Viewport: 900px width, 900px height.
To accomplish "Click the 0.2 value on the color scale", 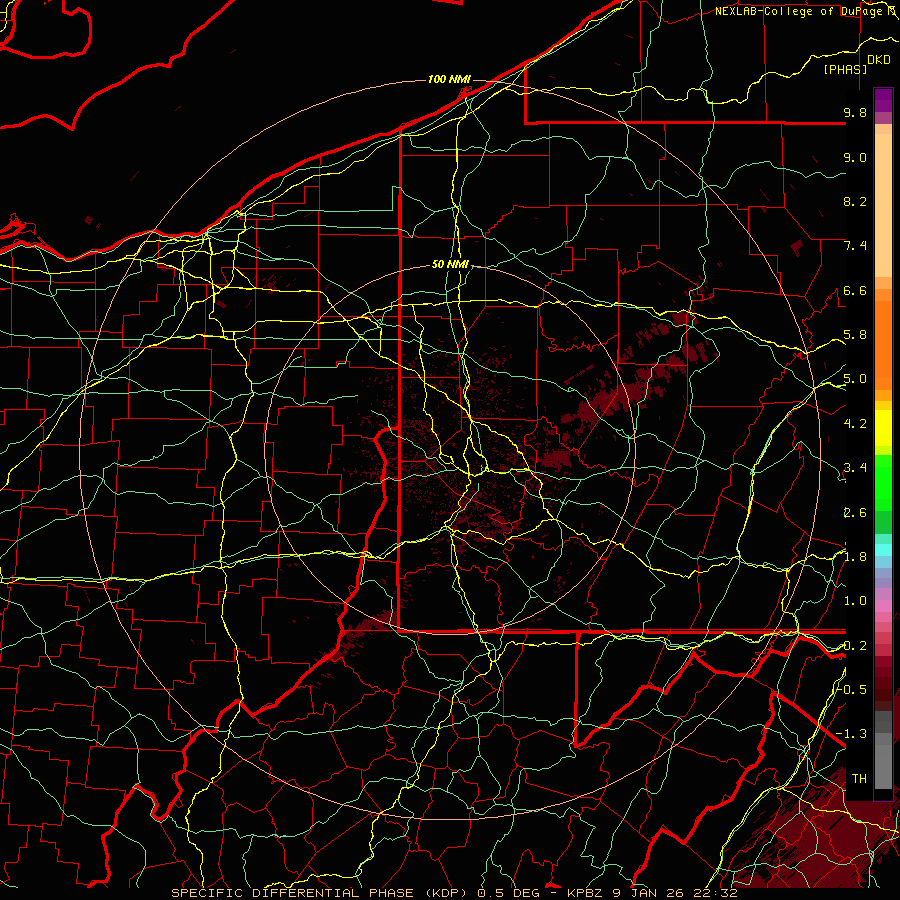I will 855,646.
